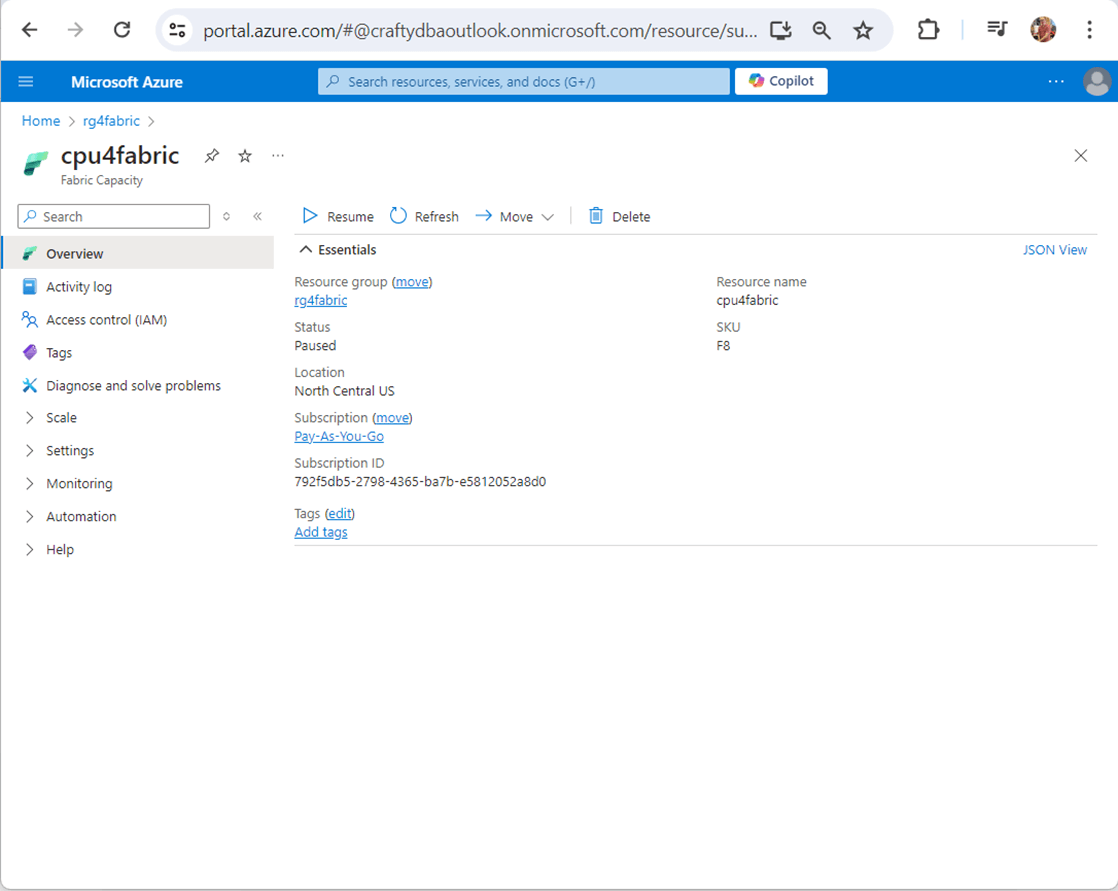Open rg4fabric resource group link in Essentials

(x=321, y=300)
